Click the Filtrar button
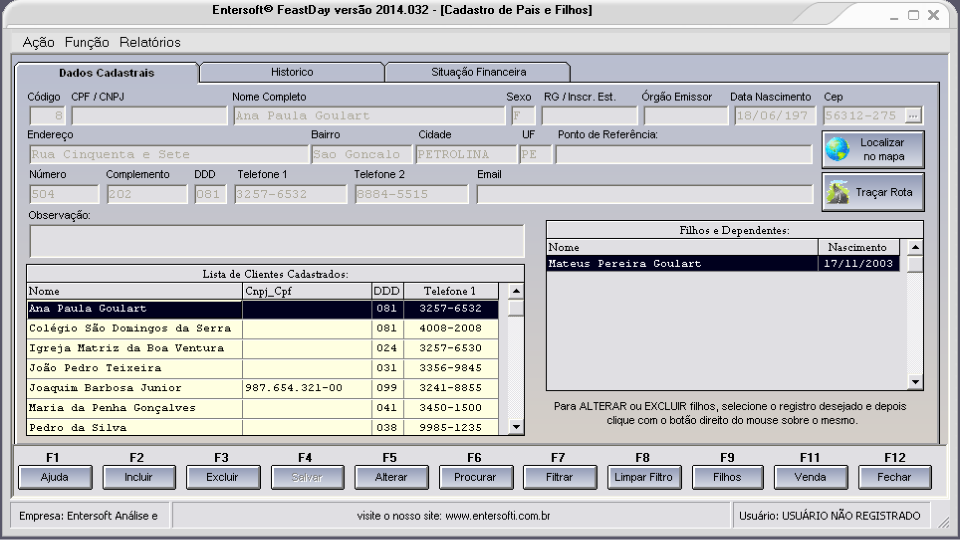Viewport: 960px width, 540px height. [x=560, y=478]
